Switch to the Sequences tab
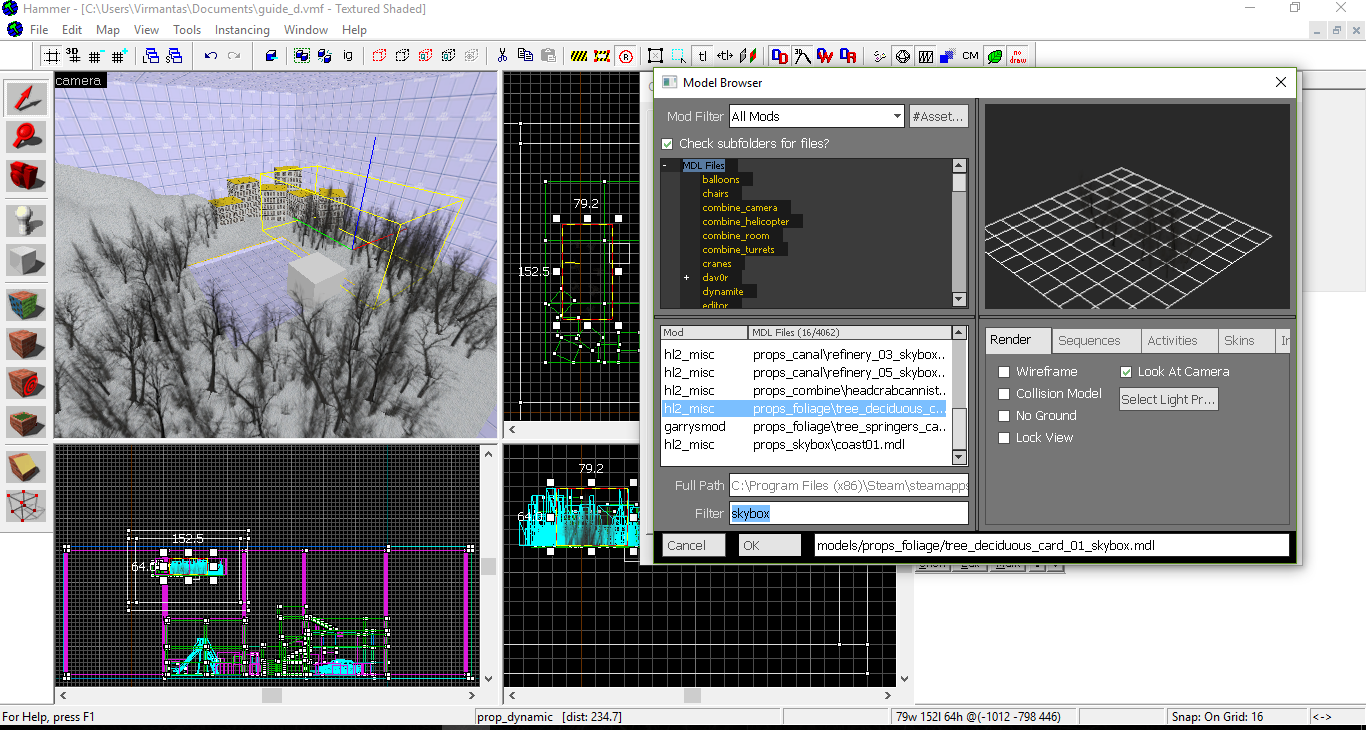Viewport: 1366px width, 730px height. [1089, 341]
